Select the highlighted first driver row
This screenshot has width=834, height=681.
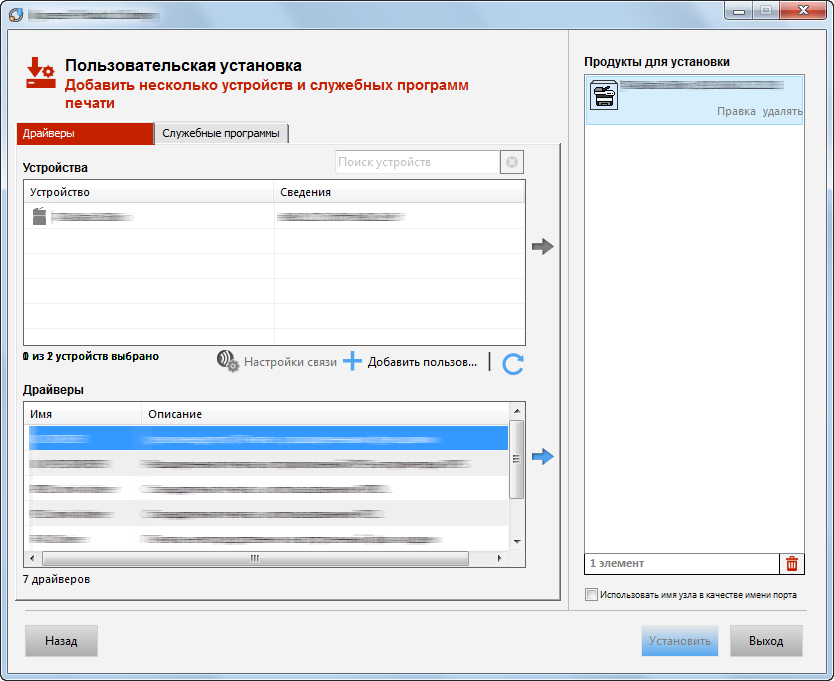[x=268, y=438]
